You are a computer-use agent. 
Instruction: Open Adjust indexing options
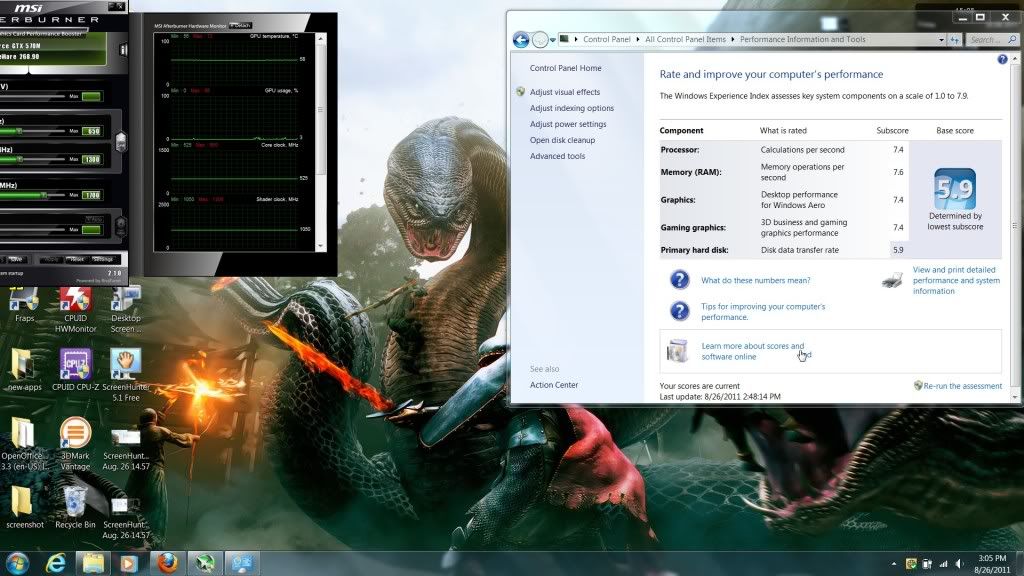click(571, 108)
